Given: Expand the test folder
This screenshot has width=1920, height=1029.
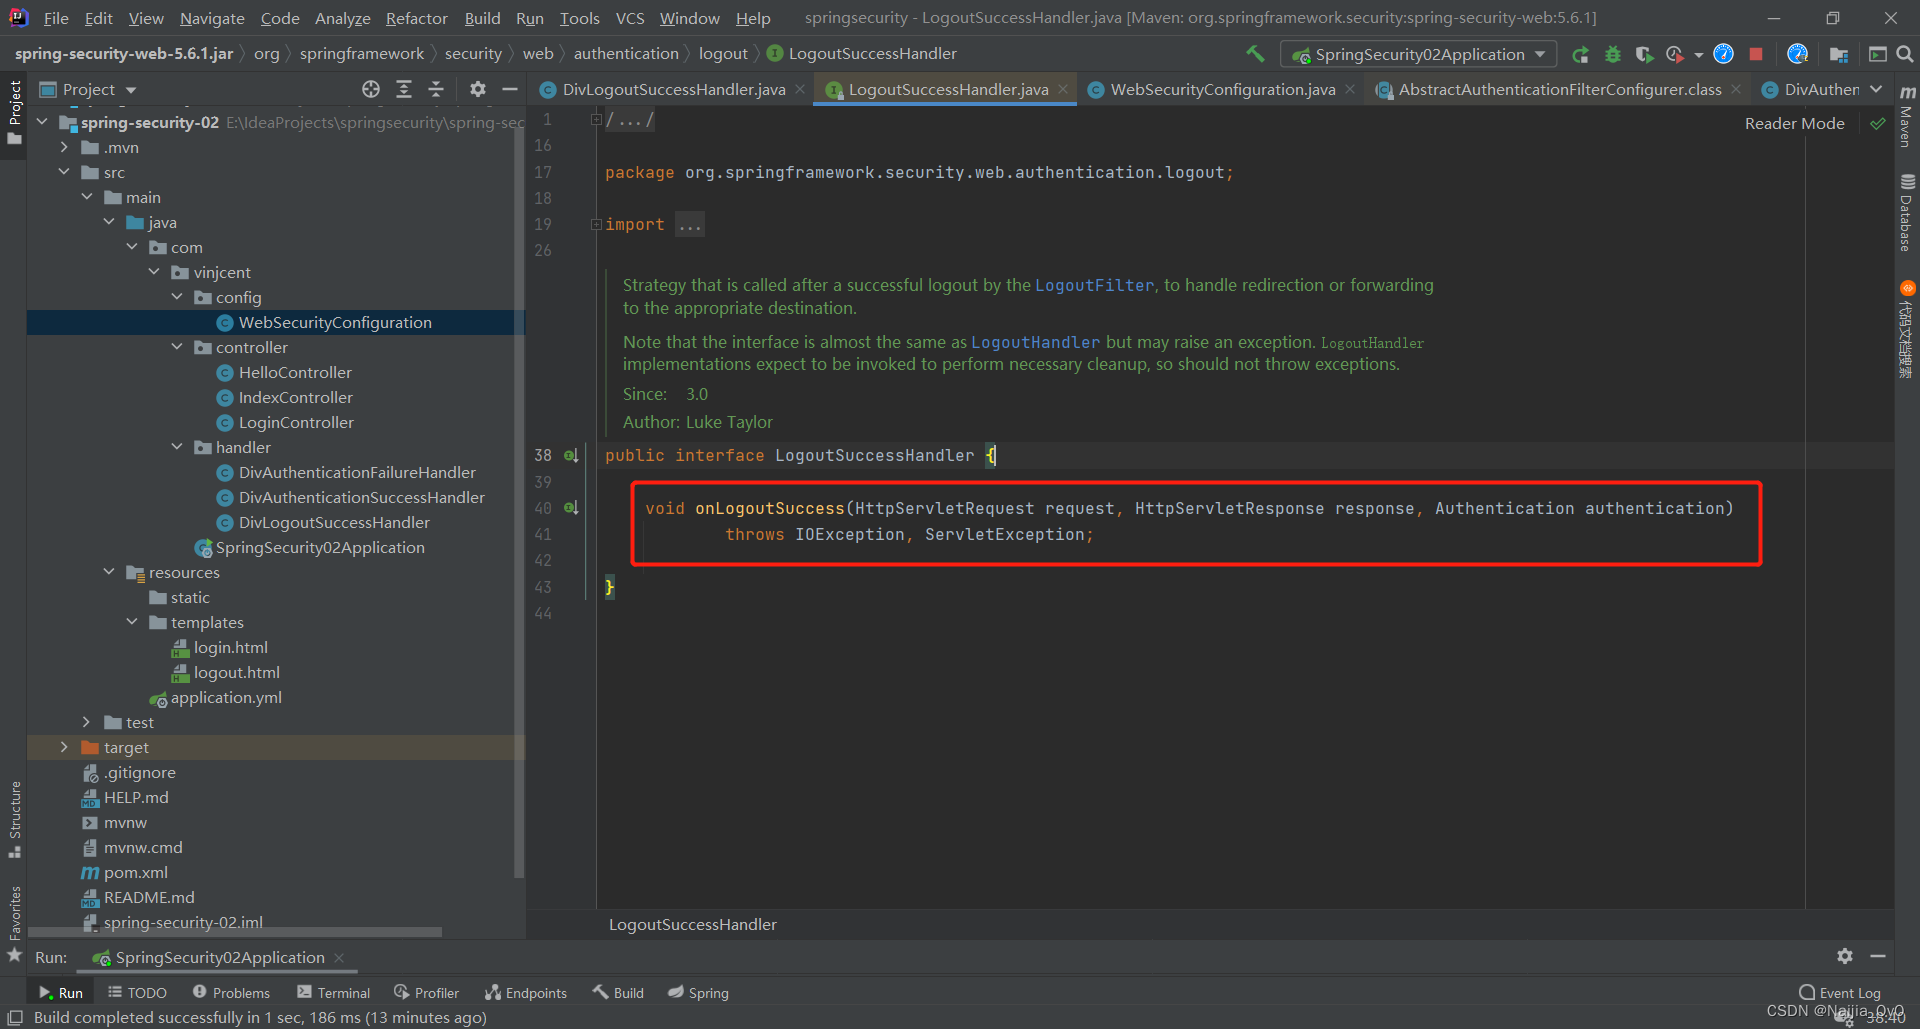Looking at the screenshot, I should click(x=87, y=722).
